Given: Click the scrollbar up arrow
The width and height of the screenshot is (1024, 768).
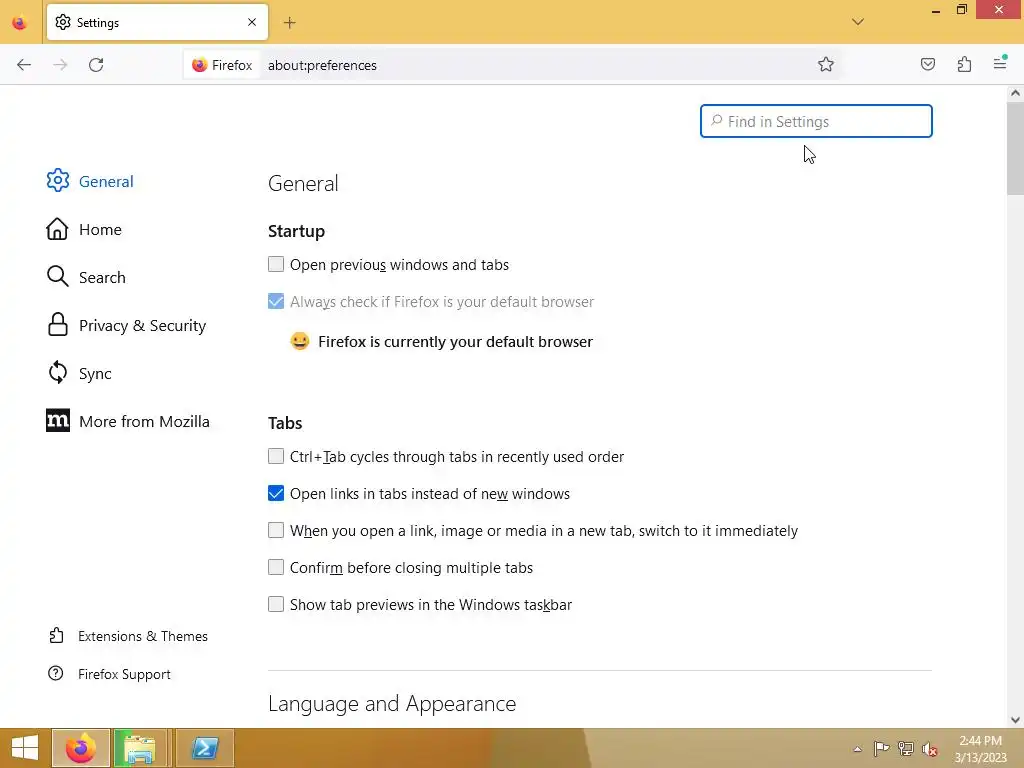Looking at the screenshot, I should tap(1015, 93).
